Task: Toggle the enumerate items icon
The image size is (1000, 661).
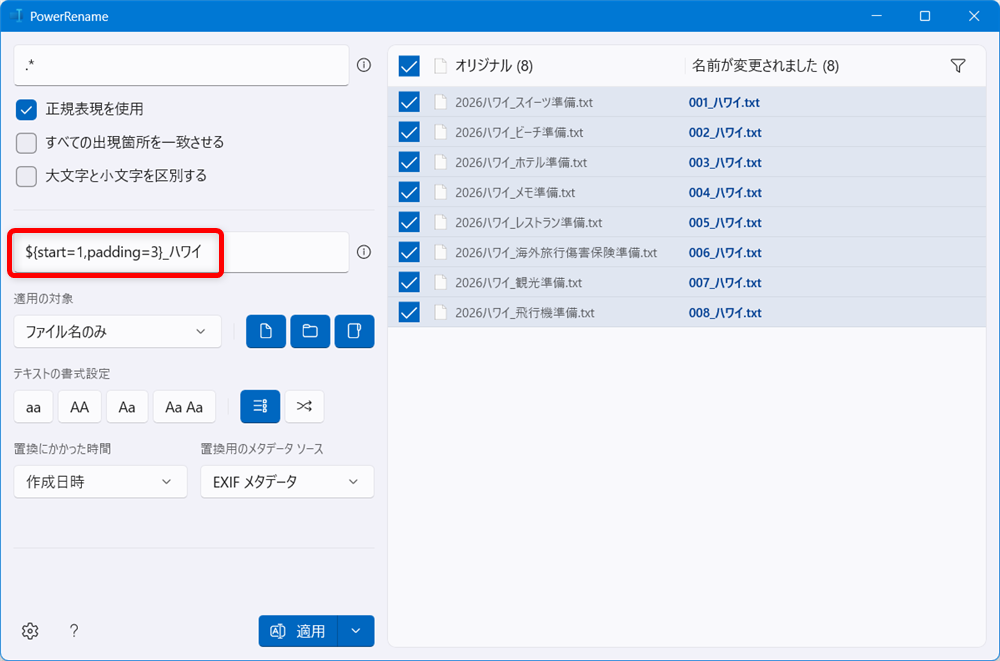Action: tap(260, 406)
